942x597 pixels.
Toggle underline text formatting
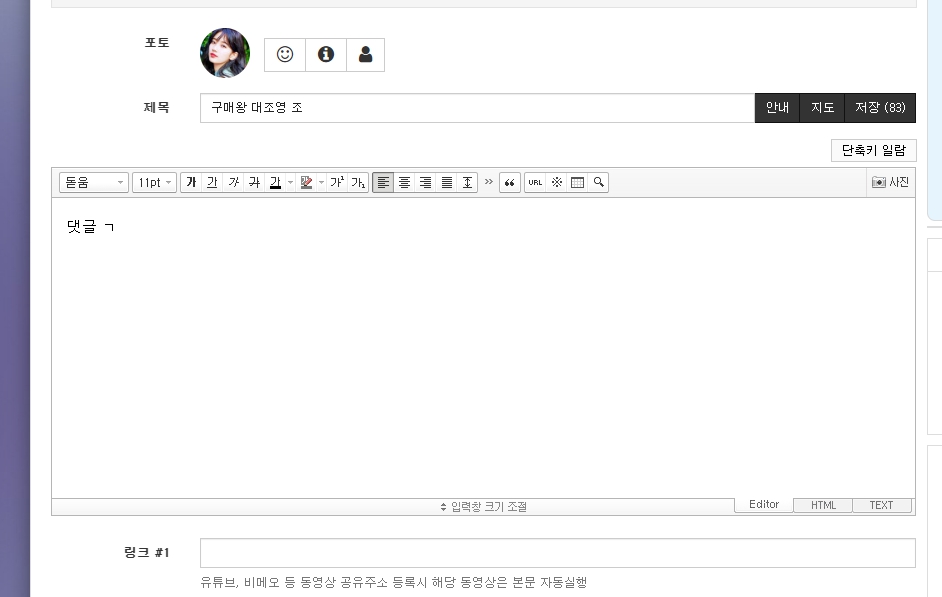pos(212,183)
